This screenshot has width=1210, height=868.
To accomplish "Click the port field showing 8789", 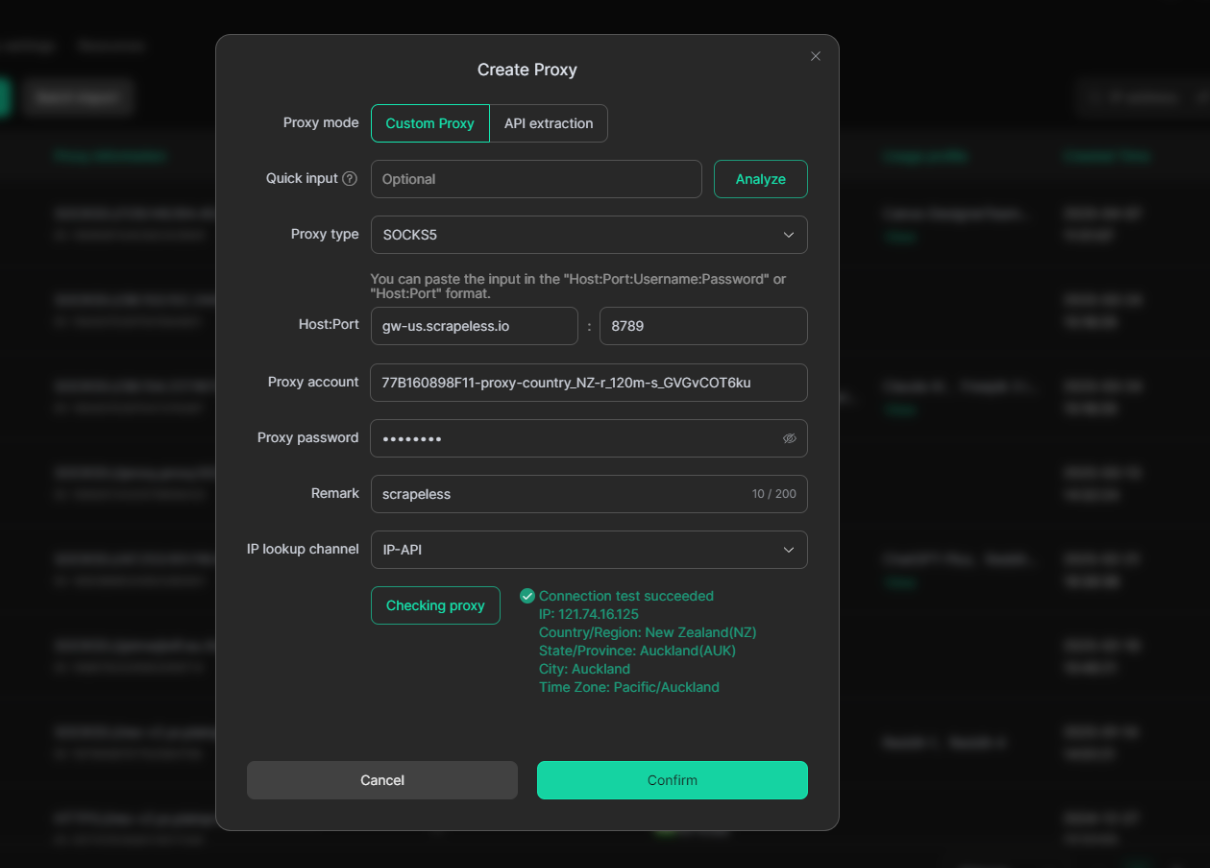I will click(x=703, y=326).
